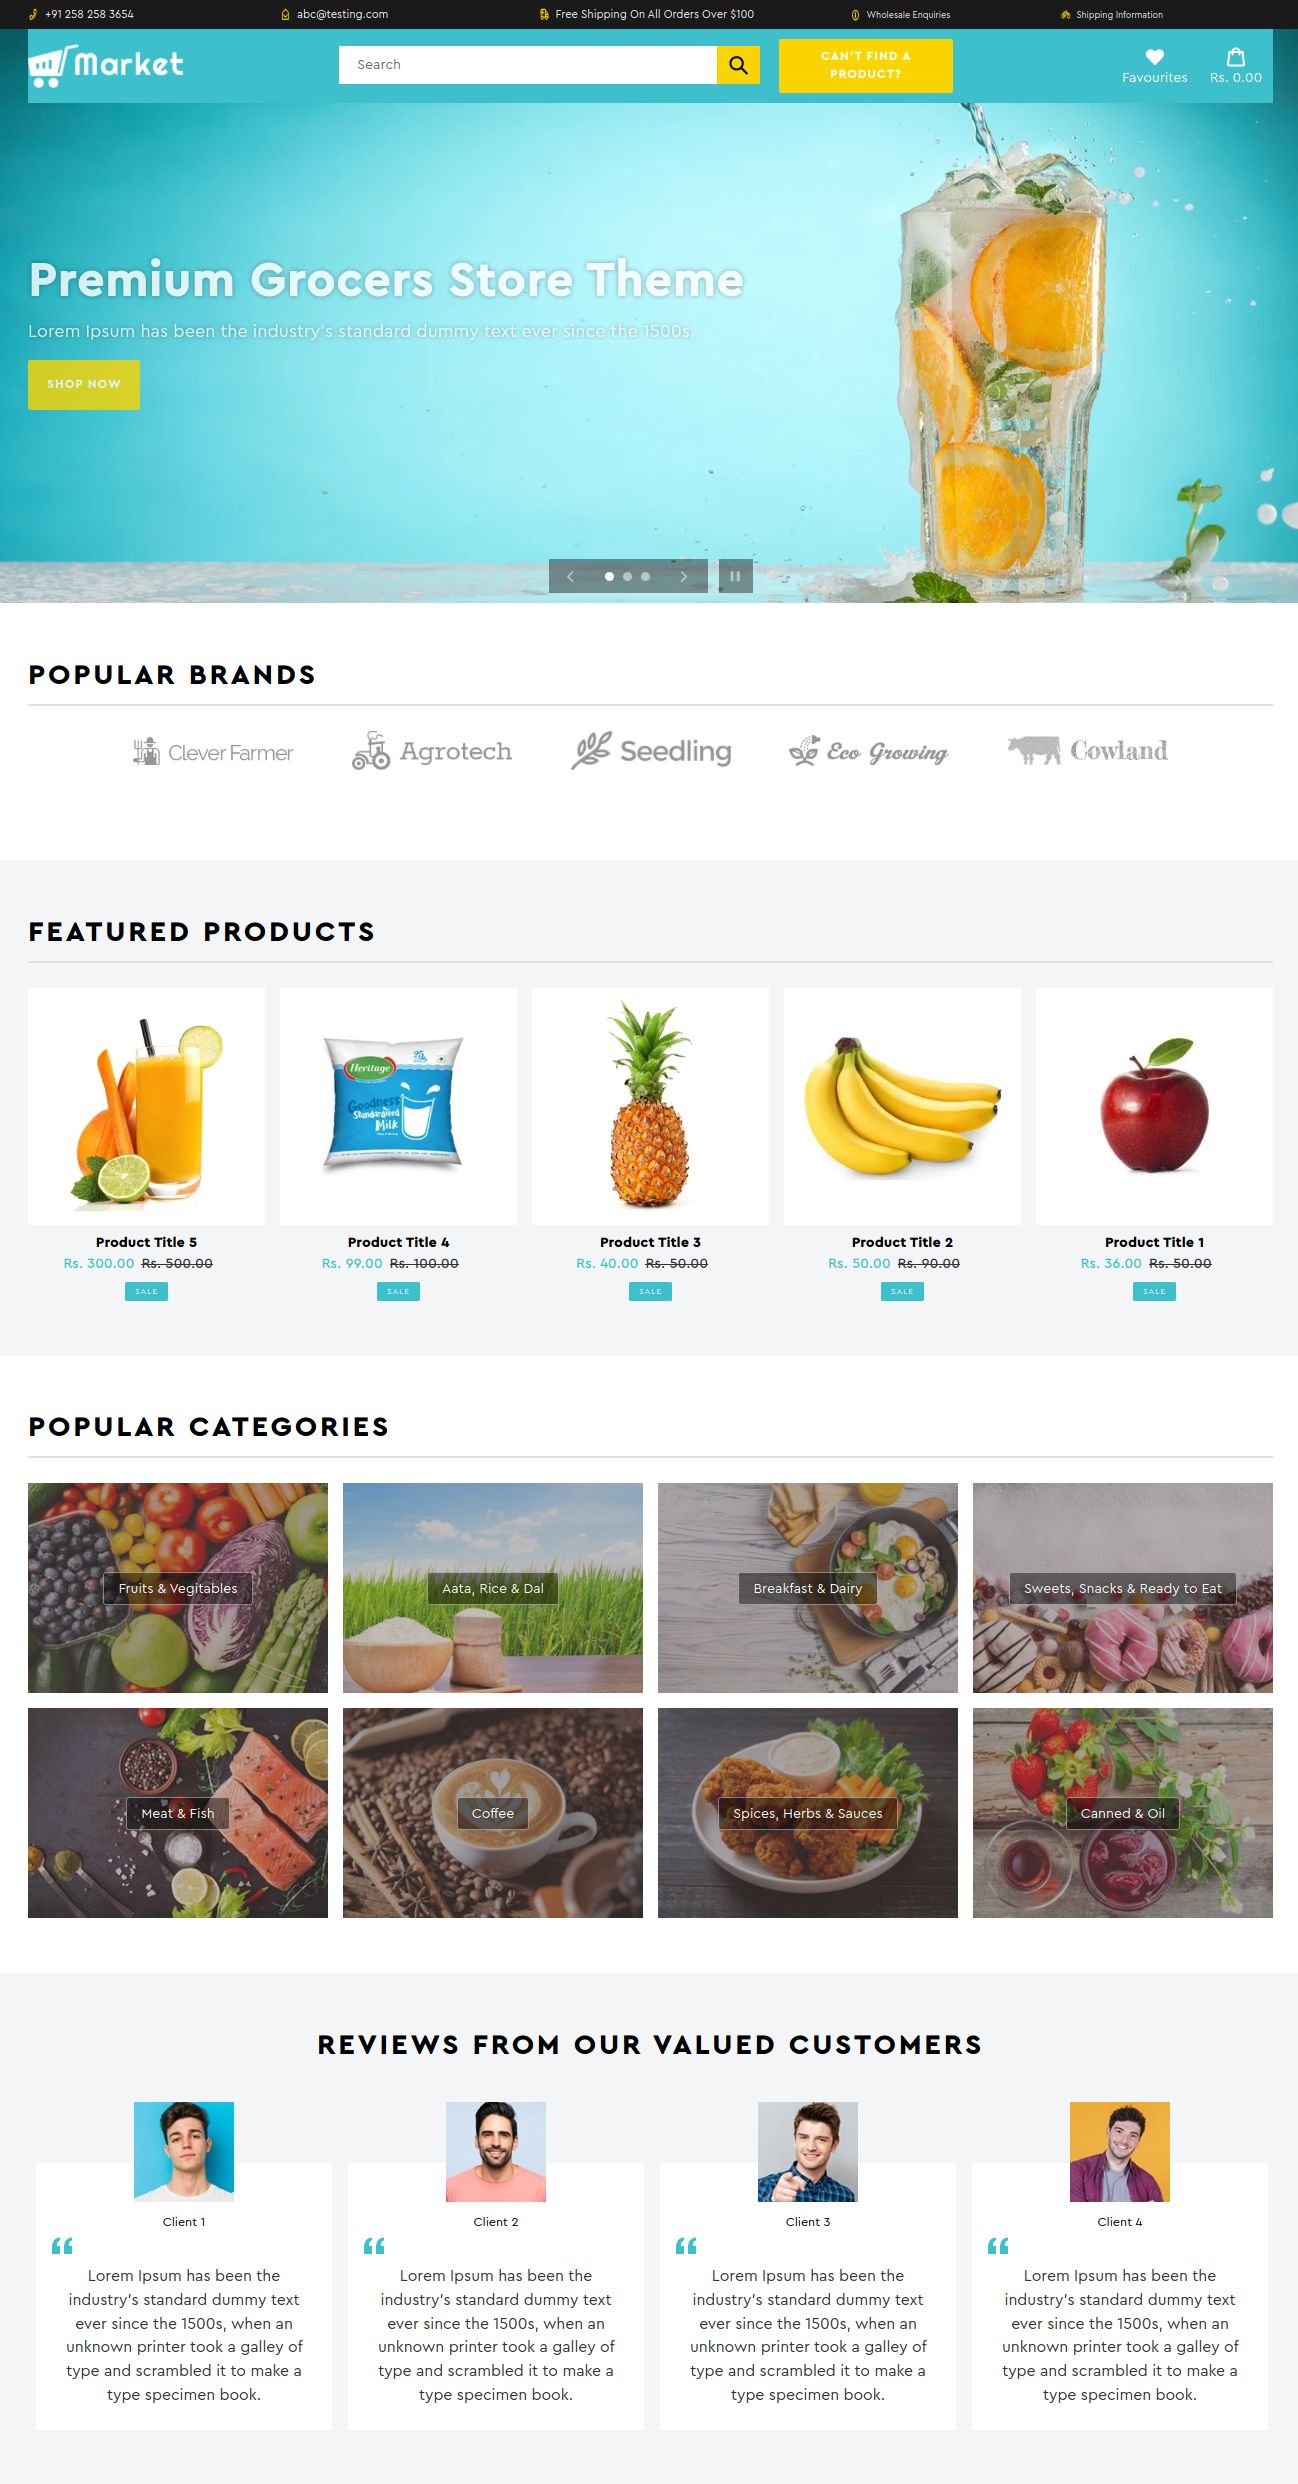
Task: Open Shipping Information link
Action: click(1112, 15)
